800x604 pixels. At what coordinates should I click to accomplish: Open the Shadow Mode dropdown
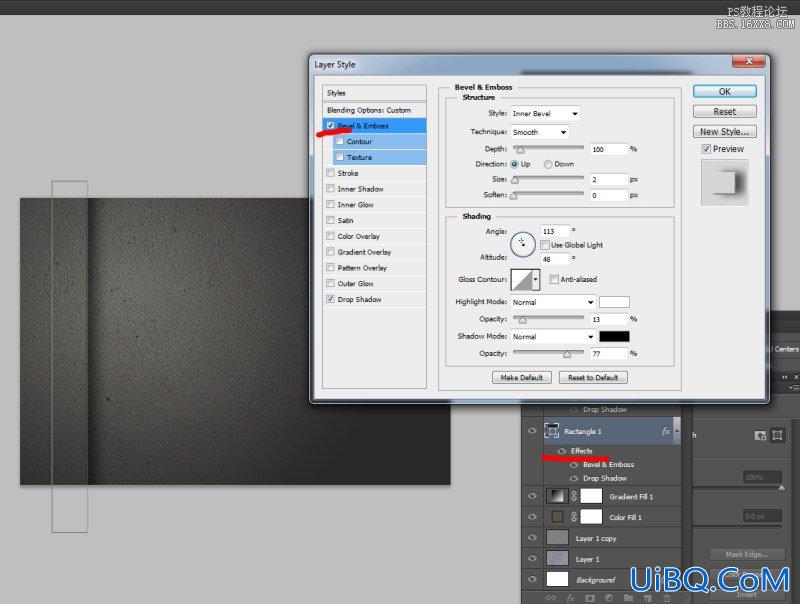pos(553,337)
